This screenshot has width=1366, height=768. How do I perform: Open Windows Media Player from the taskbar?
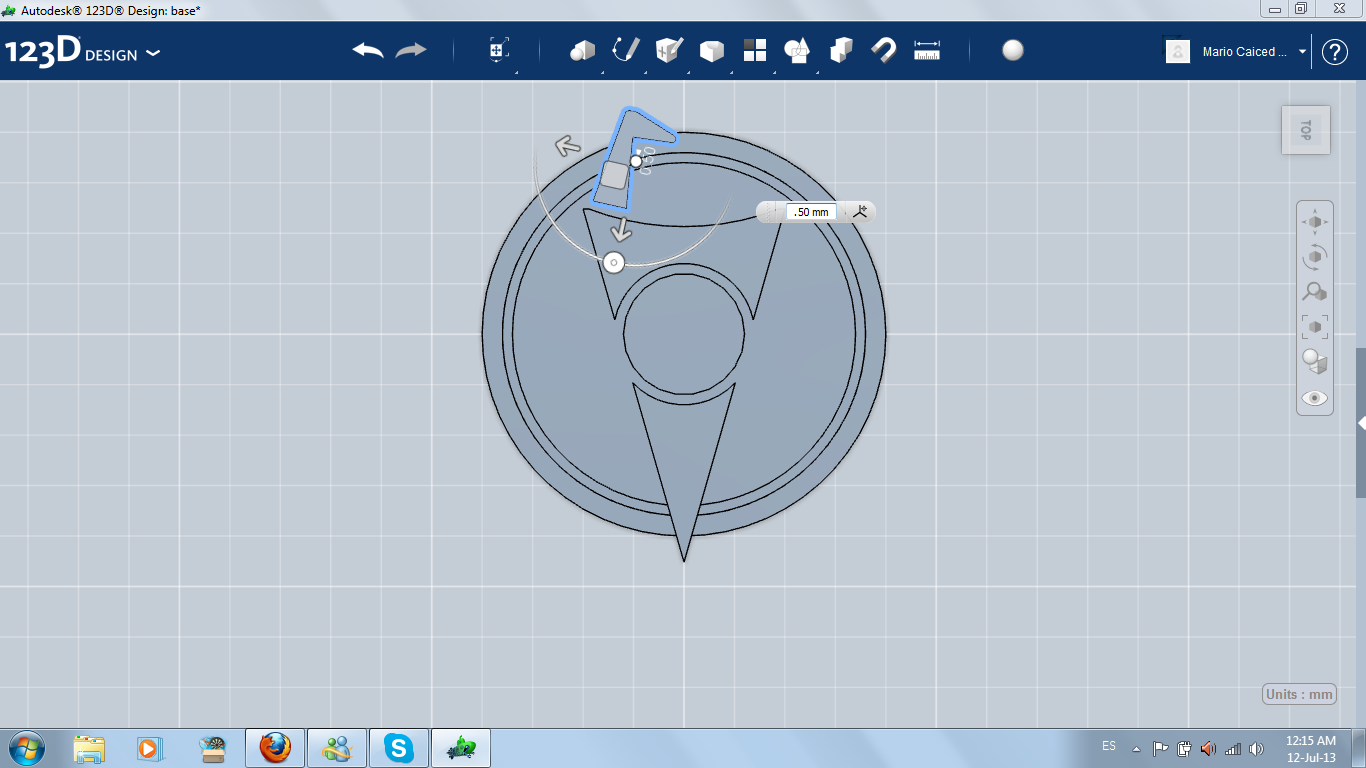point(148,748)
